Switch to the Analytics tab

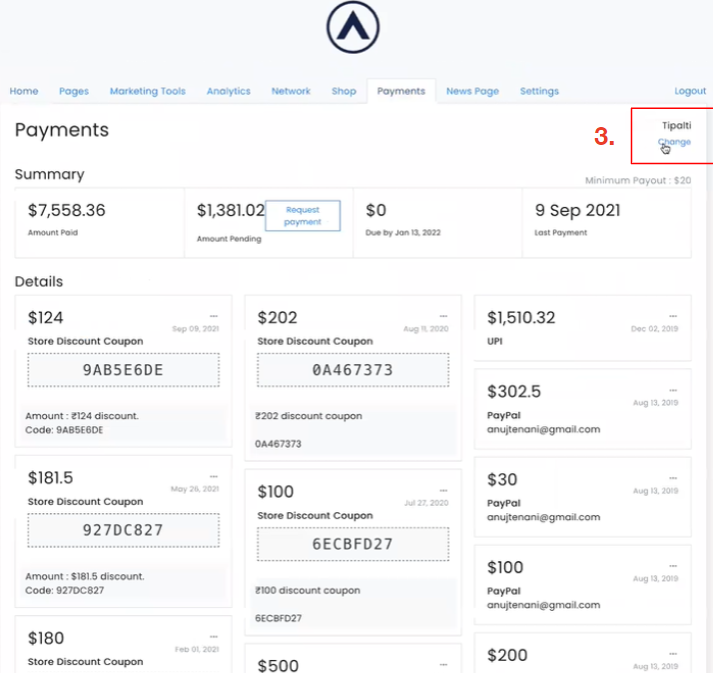click(x=228, y=91)
